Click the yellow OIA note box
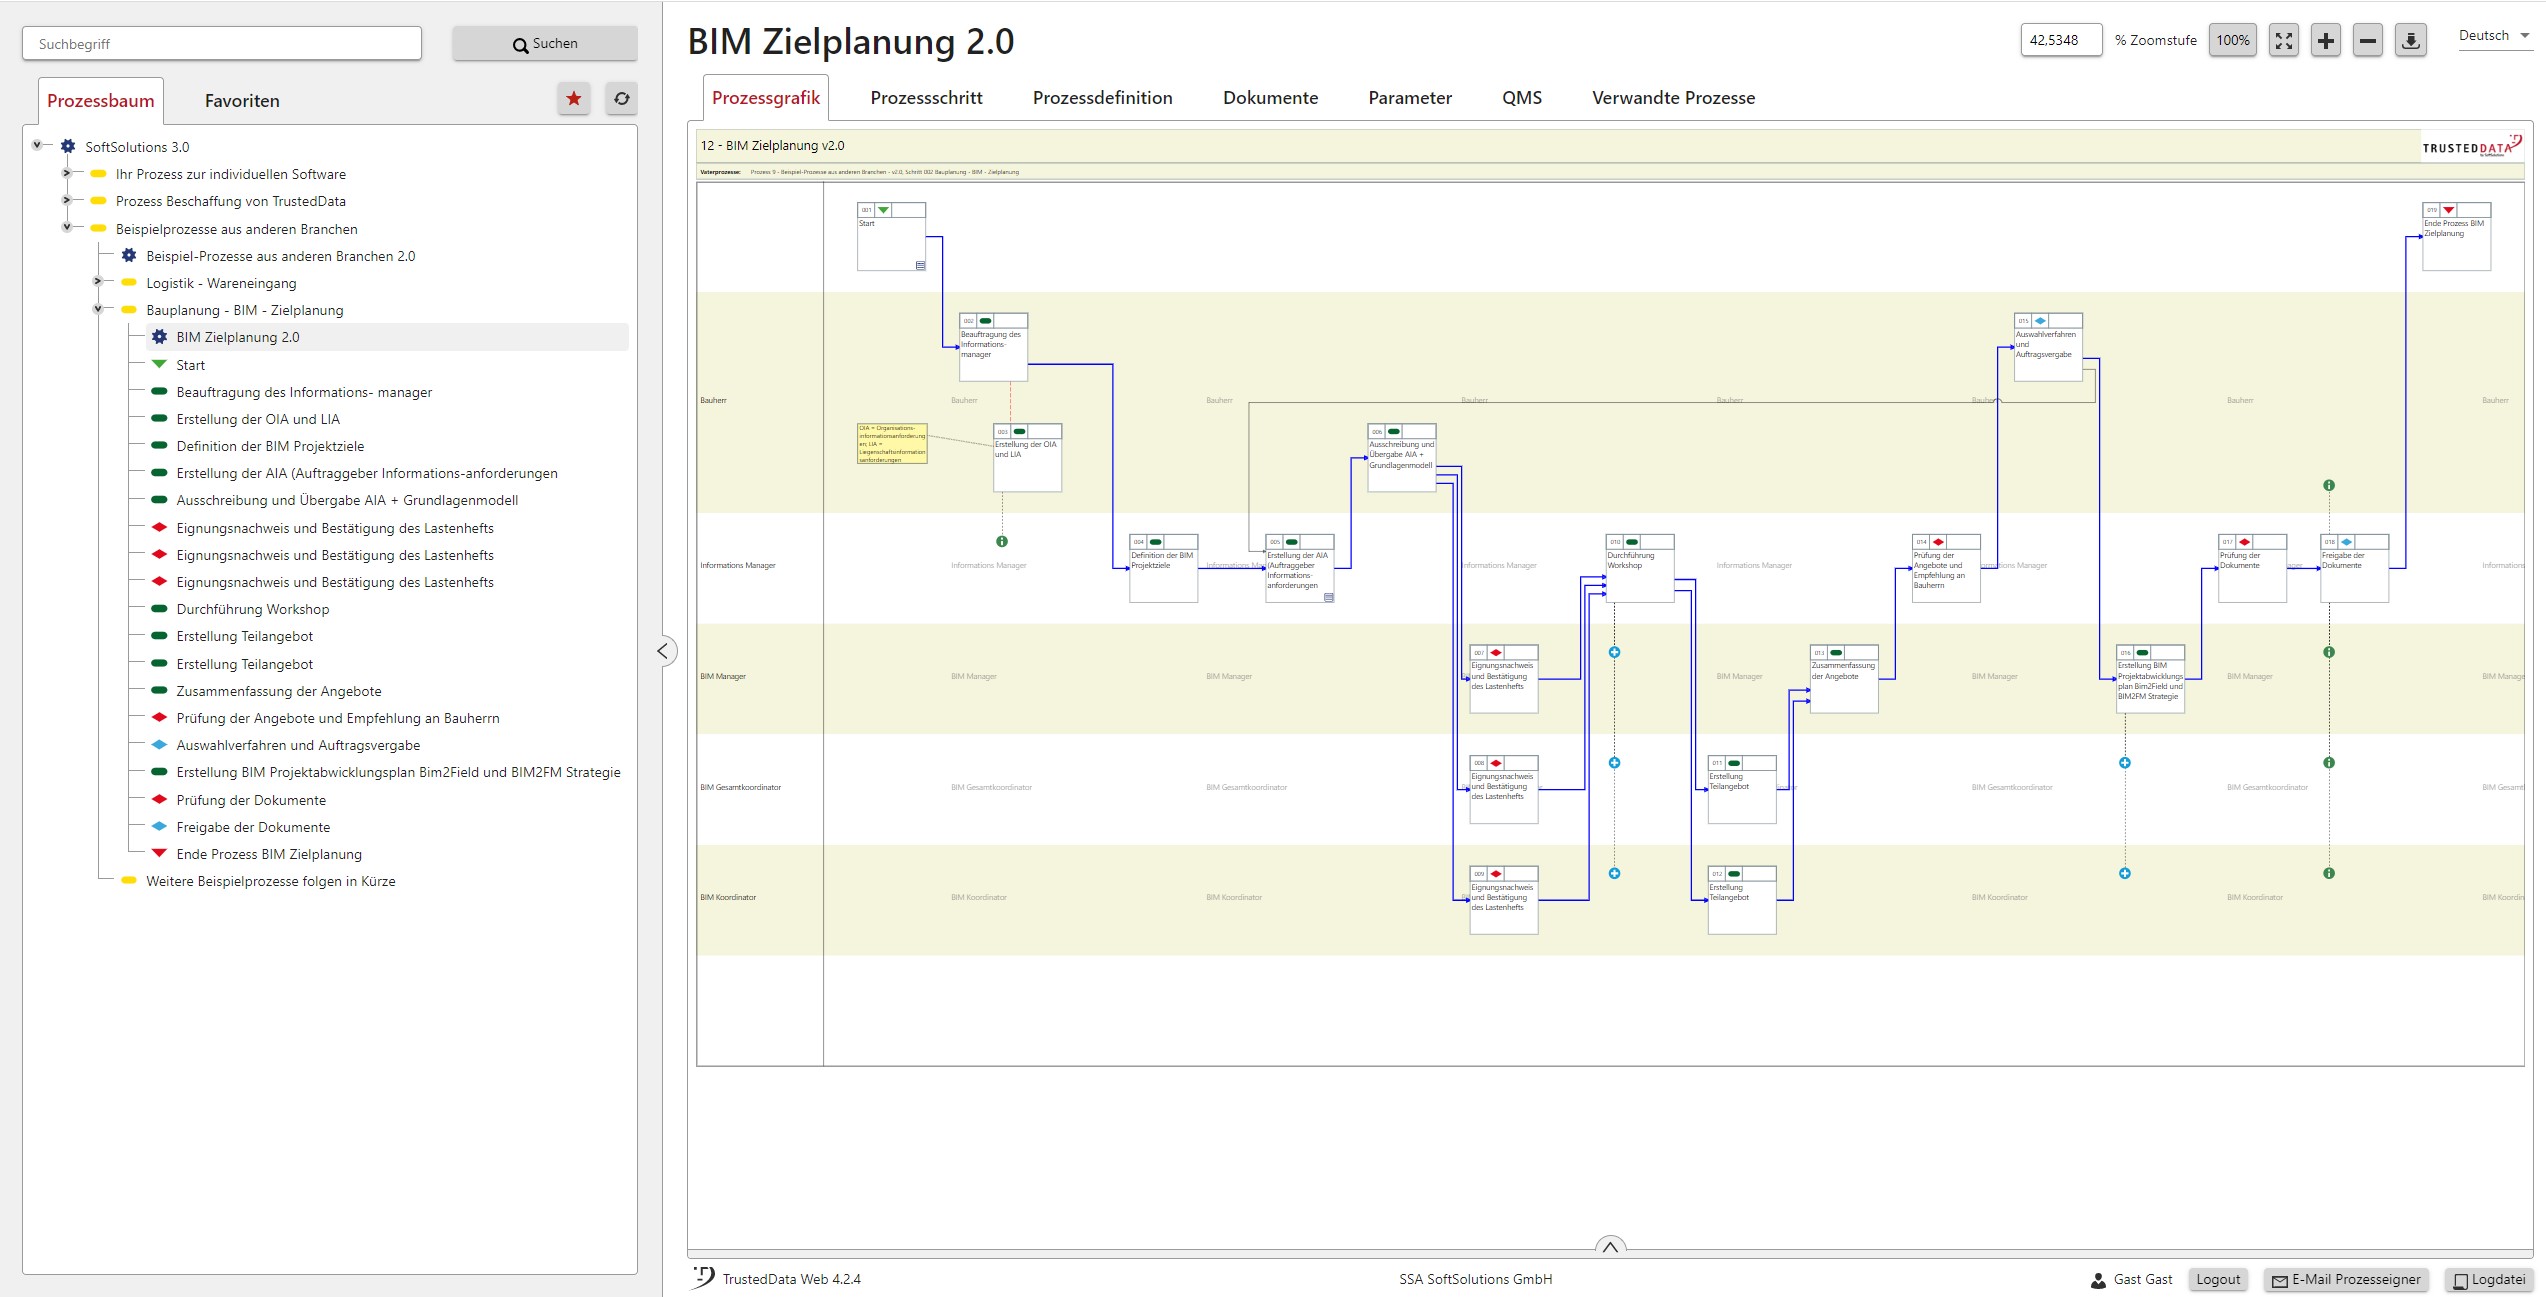Screen dimensions: 2546x1297 [892, 444]
